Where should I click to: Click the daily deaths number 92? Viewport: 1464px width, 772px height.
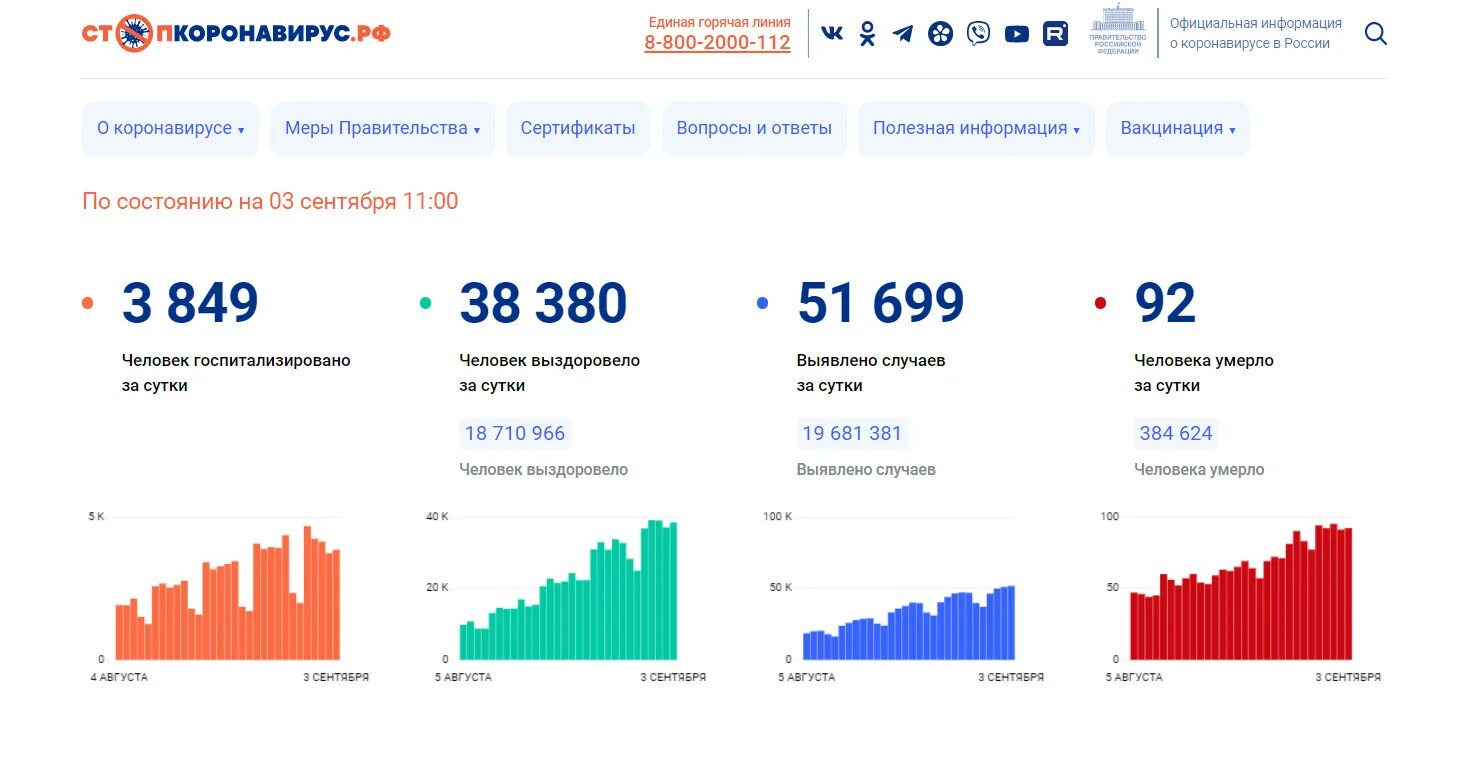pyautogui.click(x=1165, y=303)
